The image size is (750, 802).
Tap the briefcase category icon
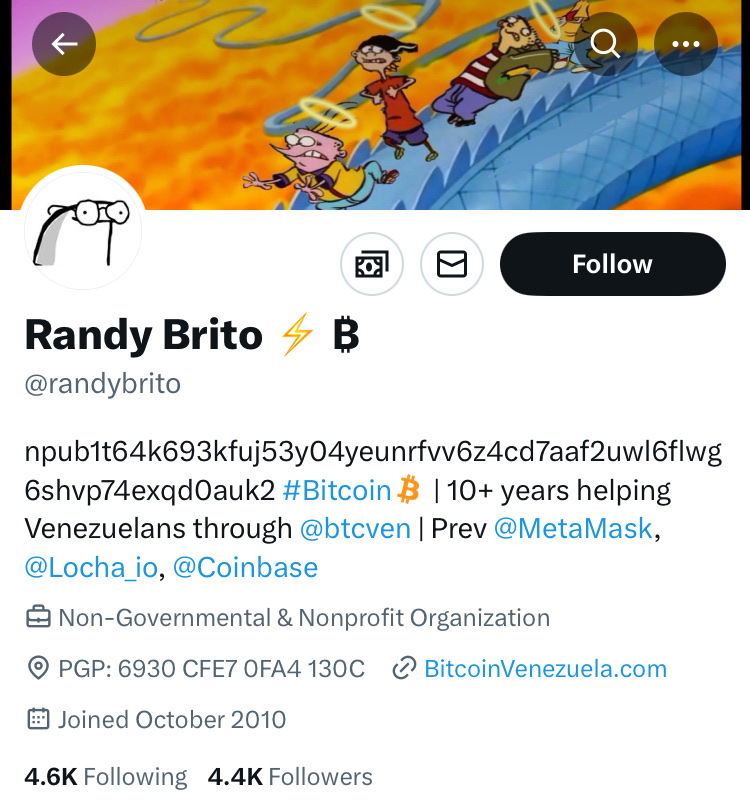(x=38, y=618)
